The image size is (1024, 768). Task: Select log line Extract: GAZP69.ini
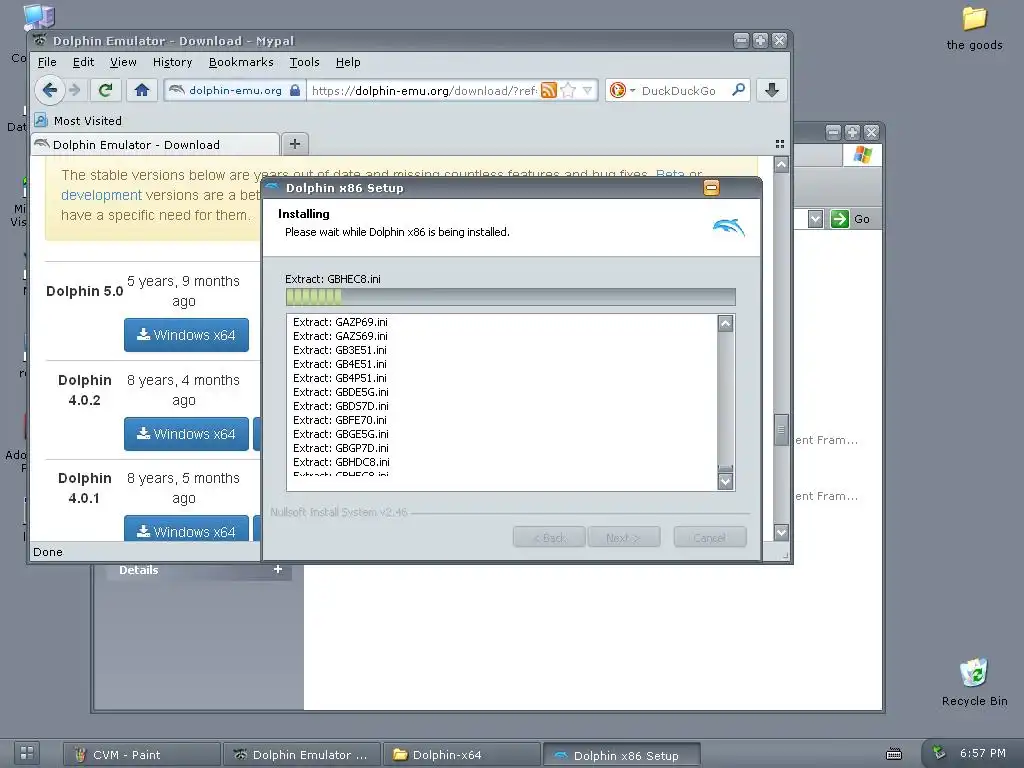pos(340,322)
